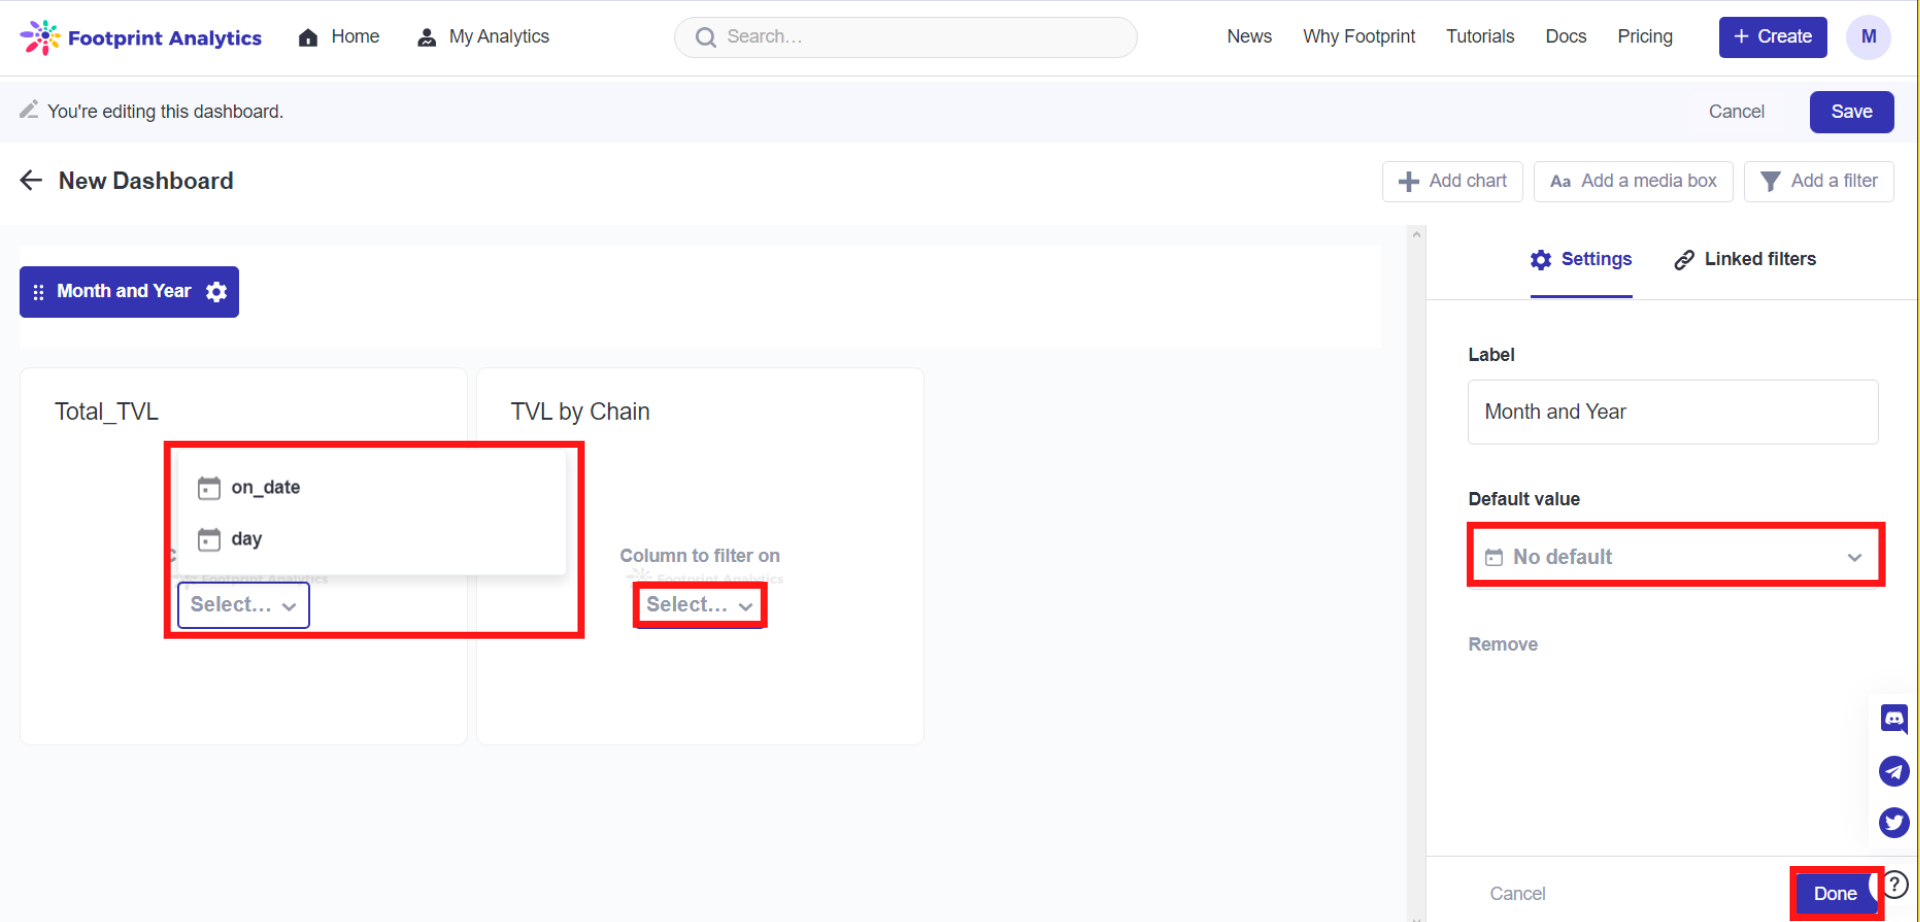Open the Home nav item
Viewport: 1920px width, 922px height.
coord(339,37)
